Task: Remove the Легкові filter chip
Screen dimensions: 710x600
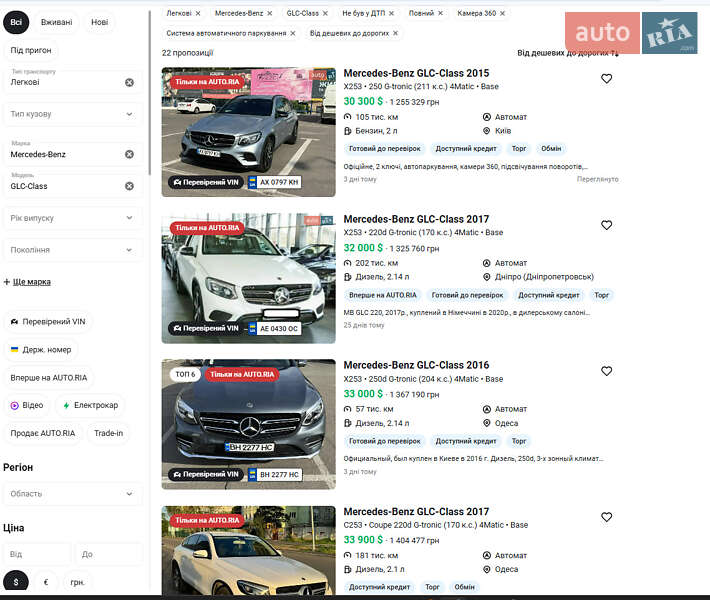Action: click(198, 14)
